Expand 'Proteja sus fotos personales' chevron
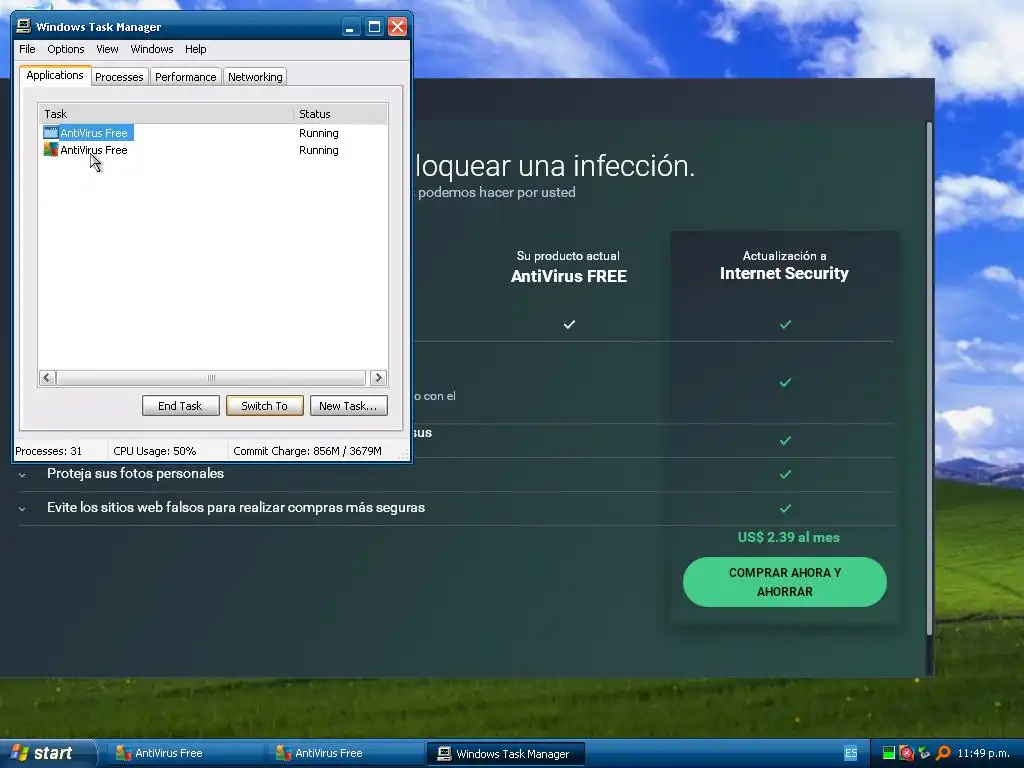The height and width of the screenshot is (768, 1024). click(x=22, y=475)
